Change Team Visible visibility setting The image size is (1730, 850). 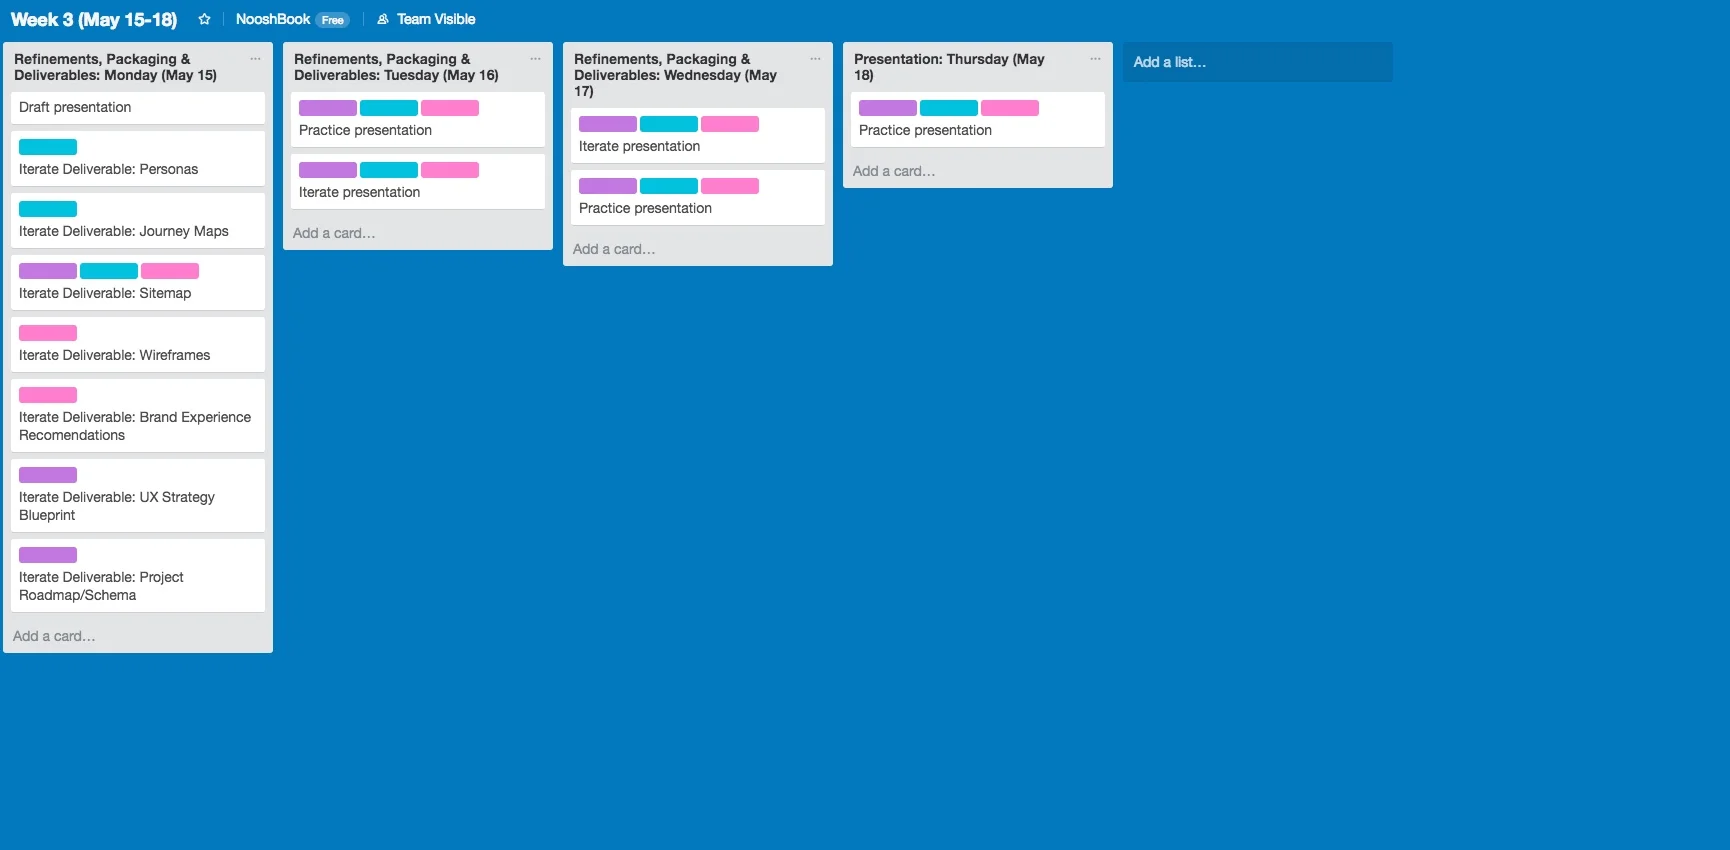point(426,19)
